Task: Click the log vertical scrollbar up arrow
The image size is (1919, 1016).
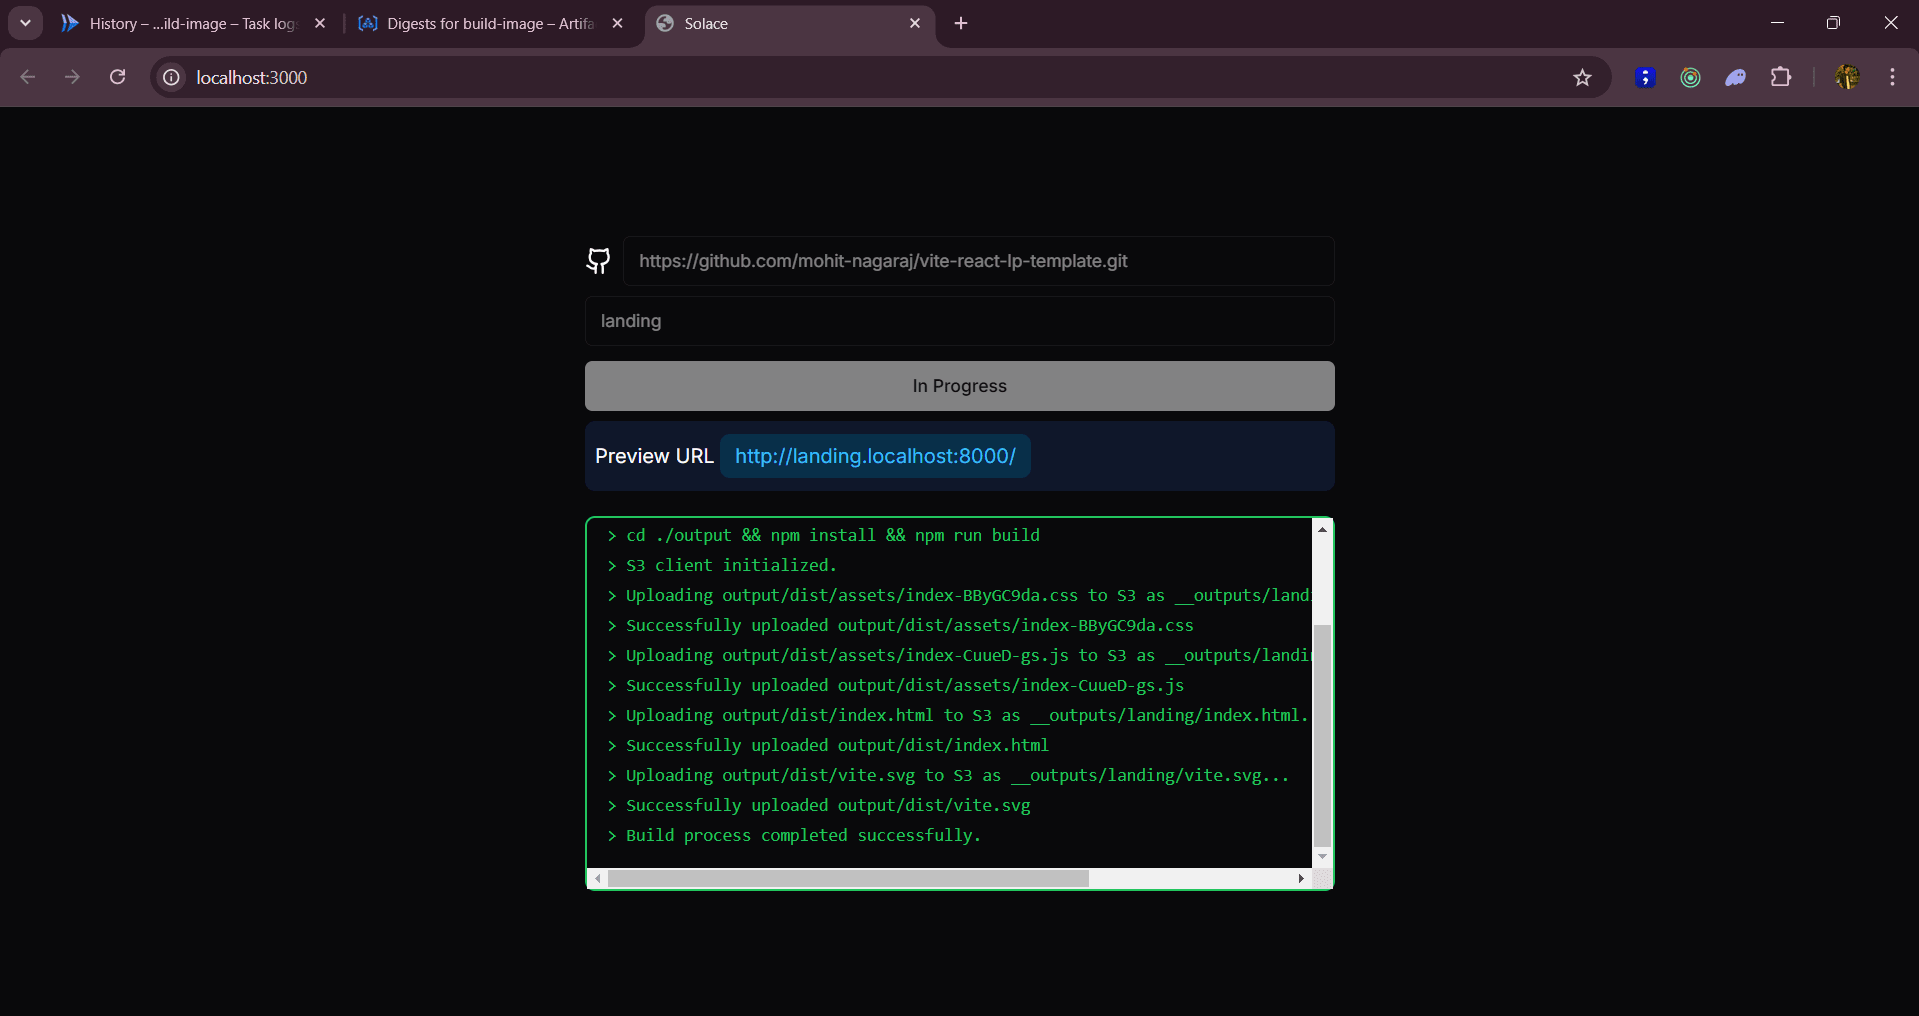Action: pos(1322,529)
